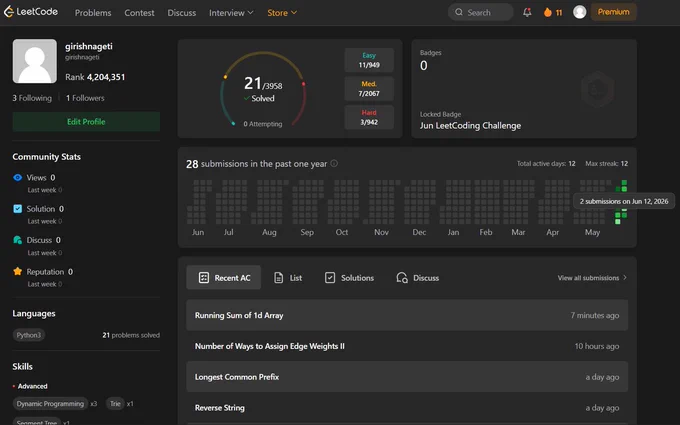Image resolution: width=680 pixels, height=425 pixels.
Task: Open the Contest page
Action: (x=139, y=13)
